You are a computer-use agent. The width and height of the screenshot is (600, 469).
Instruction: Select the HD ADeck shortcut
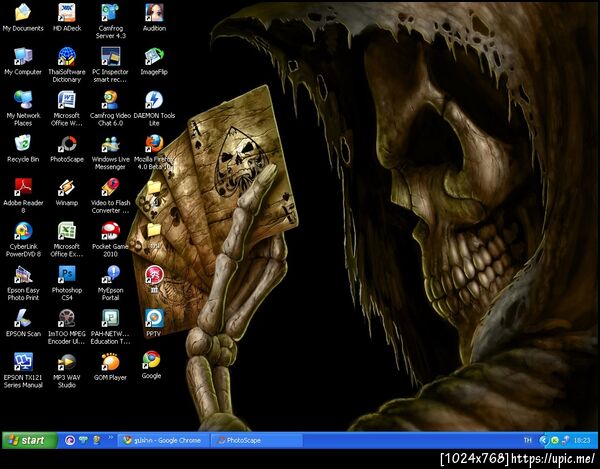67,17
